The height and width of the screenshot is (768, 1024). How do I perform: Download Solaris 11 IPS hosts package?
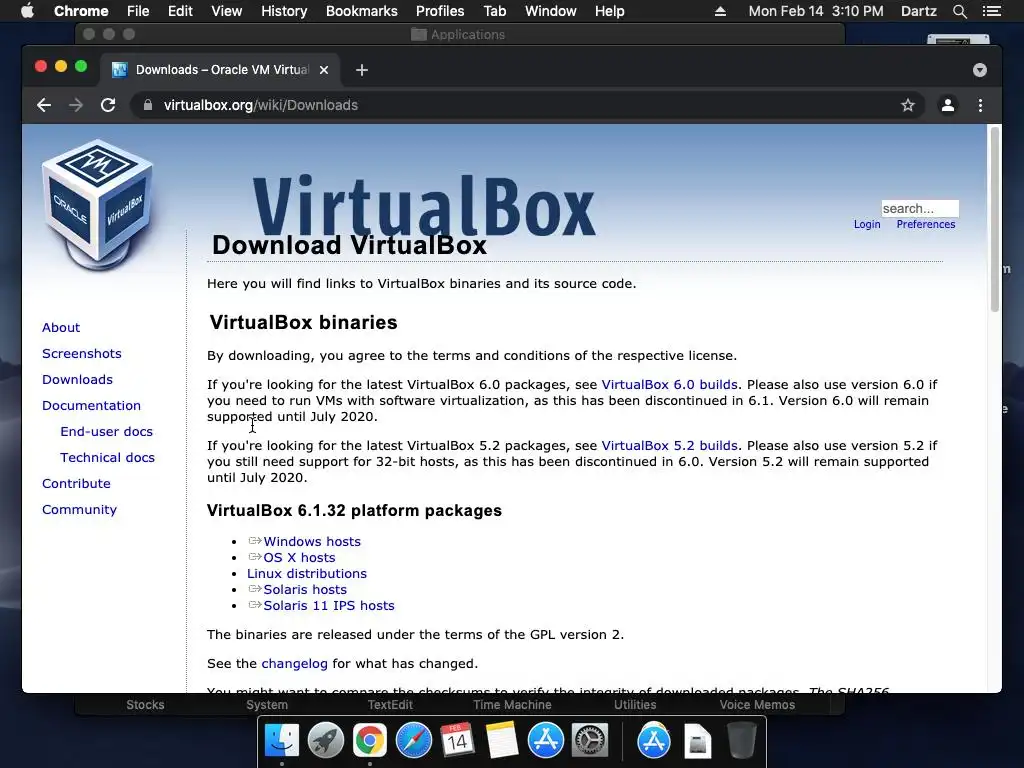tap(328, 605)
